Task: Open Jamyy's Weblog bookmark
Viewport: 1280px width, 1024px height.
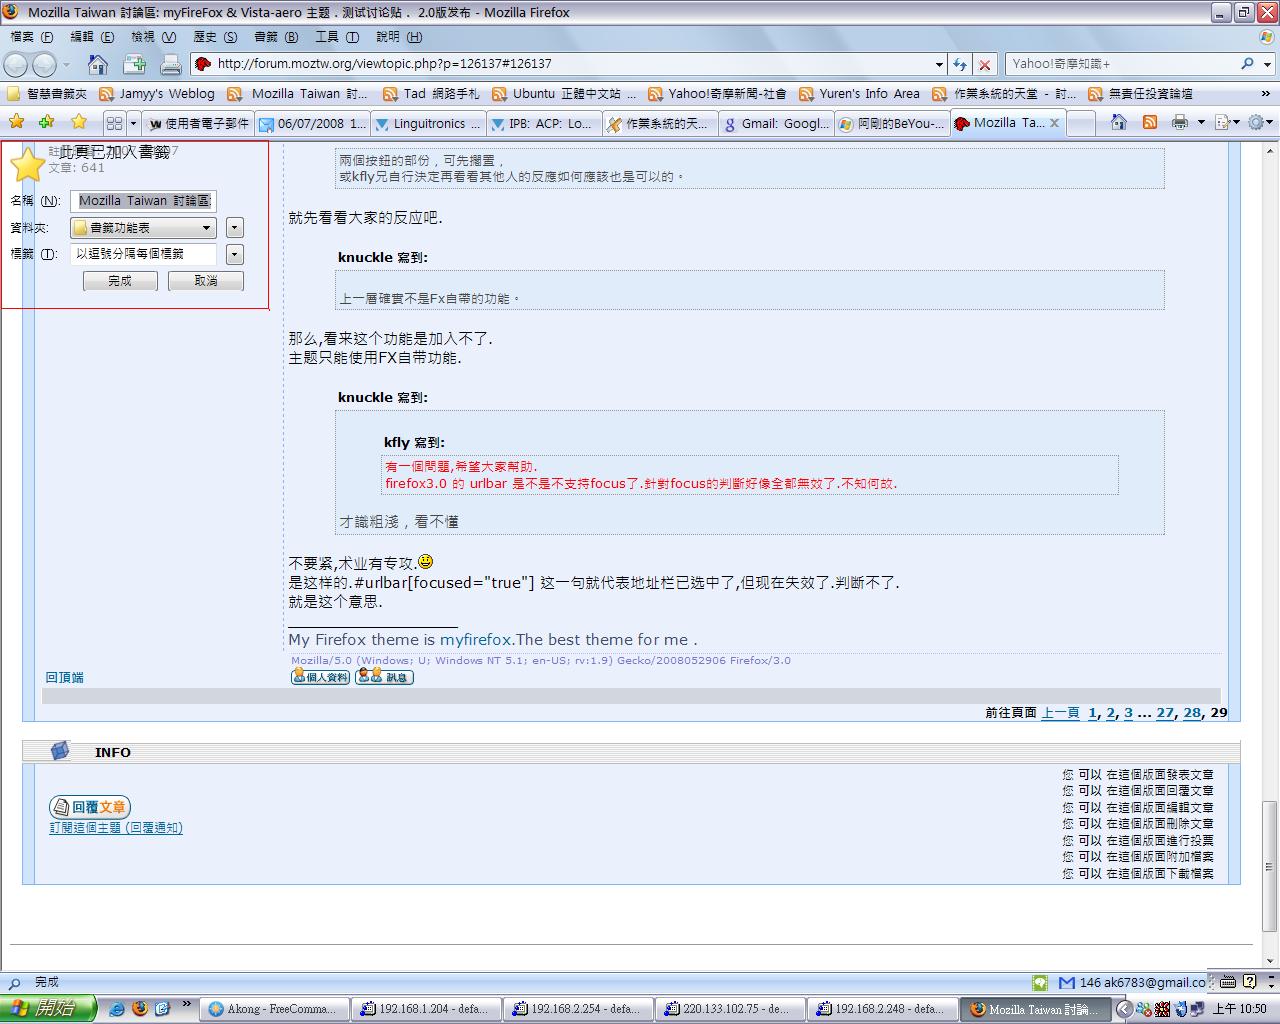Action: [156, 94]
